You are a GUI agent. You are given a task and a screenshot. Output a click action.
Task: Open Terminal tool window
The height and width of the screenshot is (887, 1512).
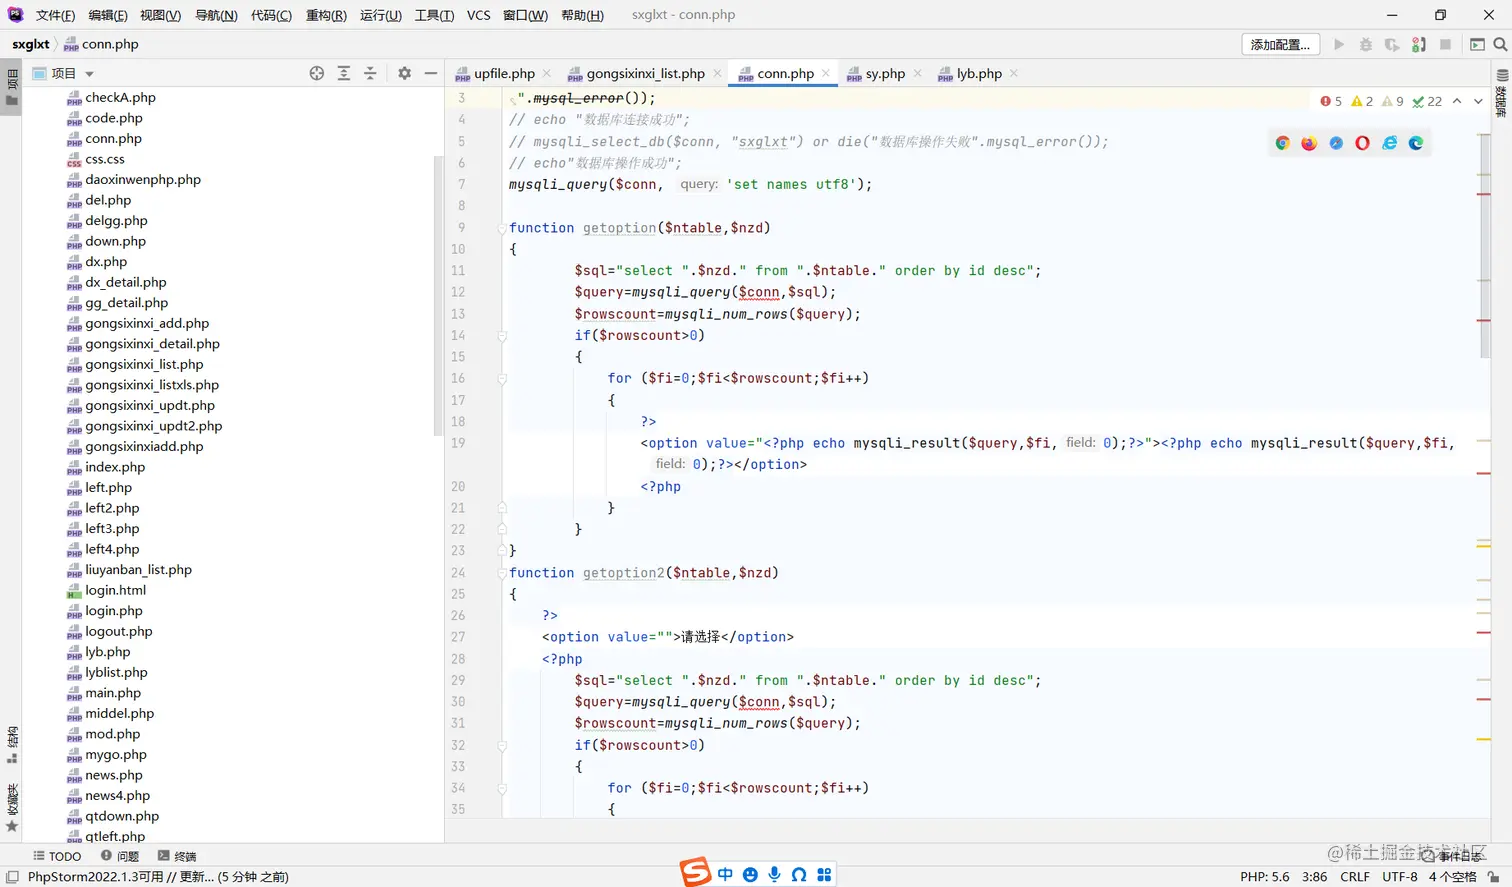[x=177, y=856]
